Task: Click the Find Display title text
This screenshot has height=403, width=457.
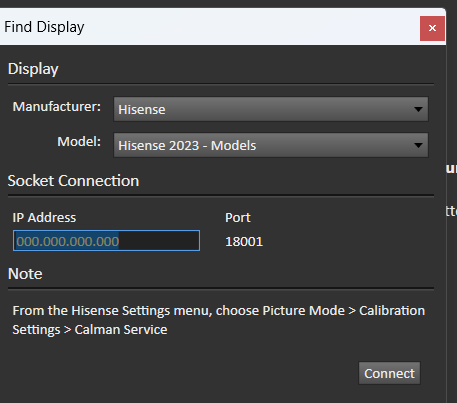Action: (44, 27)
